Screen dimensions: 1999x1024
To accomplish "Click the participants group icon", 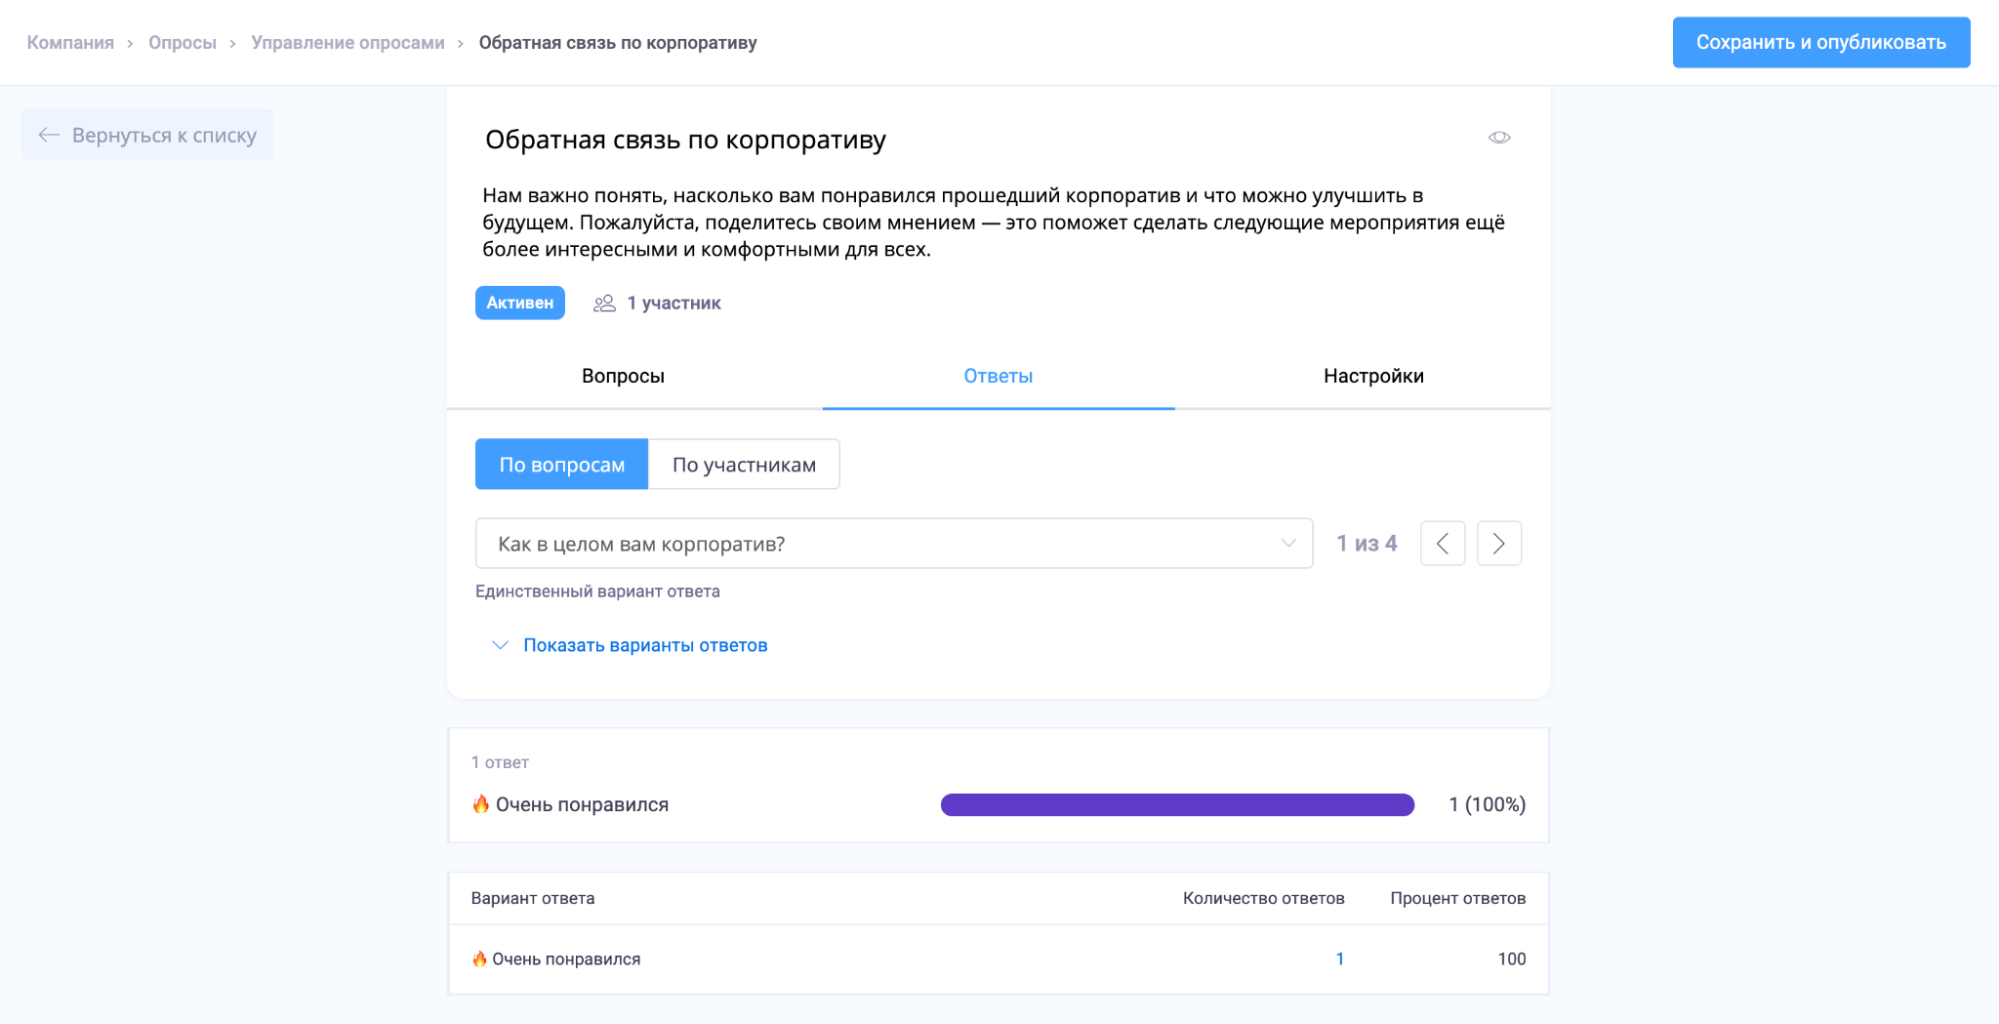I will (x=604, y=303).
